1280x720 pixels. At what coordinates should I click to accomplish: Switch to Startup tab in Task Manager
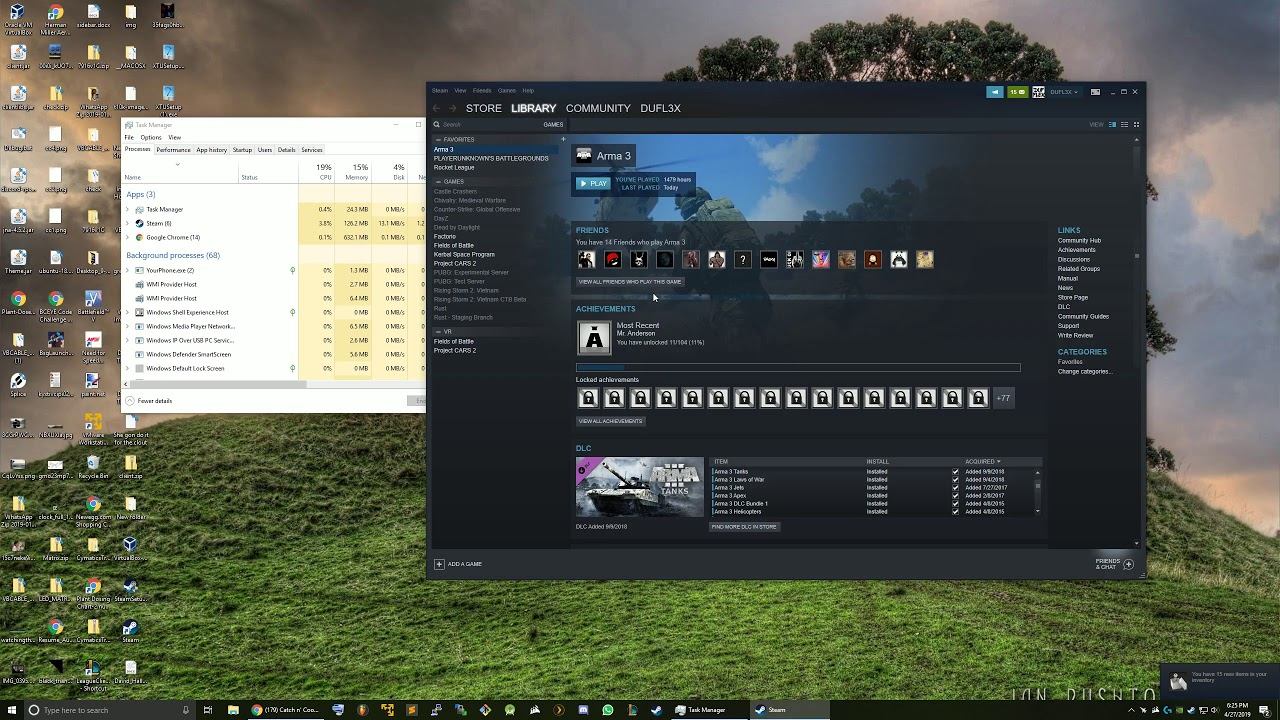pyautogui.click(x=242, y=150)
